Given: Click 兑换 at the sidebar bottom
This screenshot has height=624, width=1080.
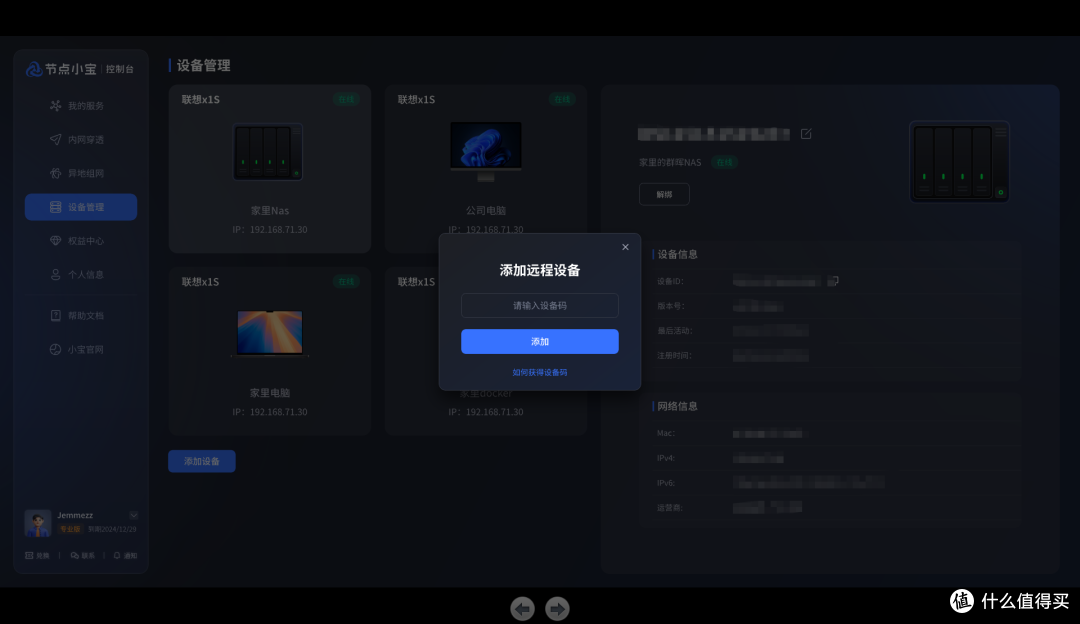Looking at the screenshot, I should tap(37, 555).
